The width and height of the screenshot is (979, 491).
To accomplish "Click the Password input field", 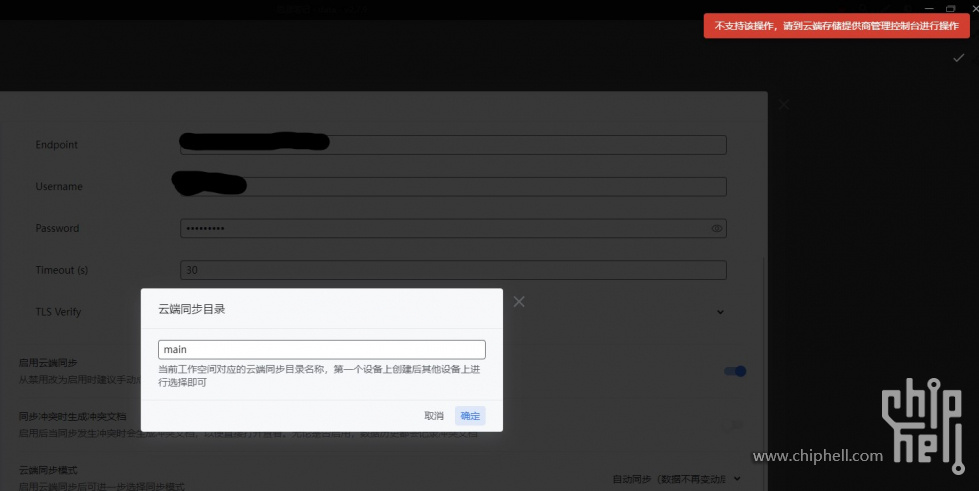I will 453,228.
